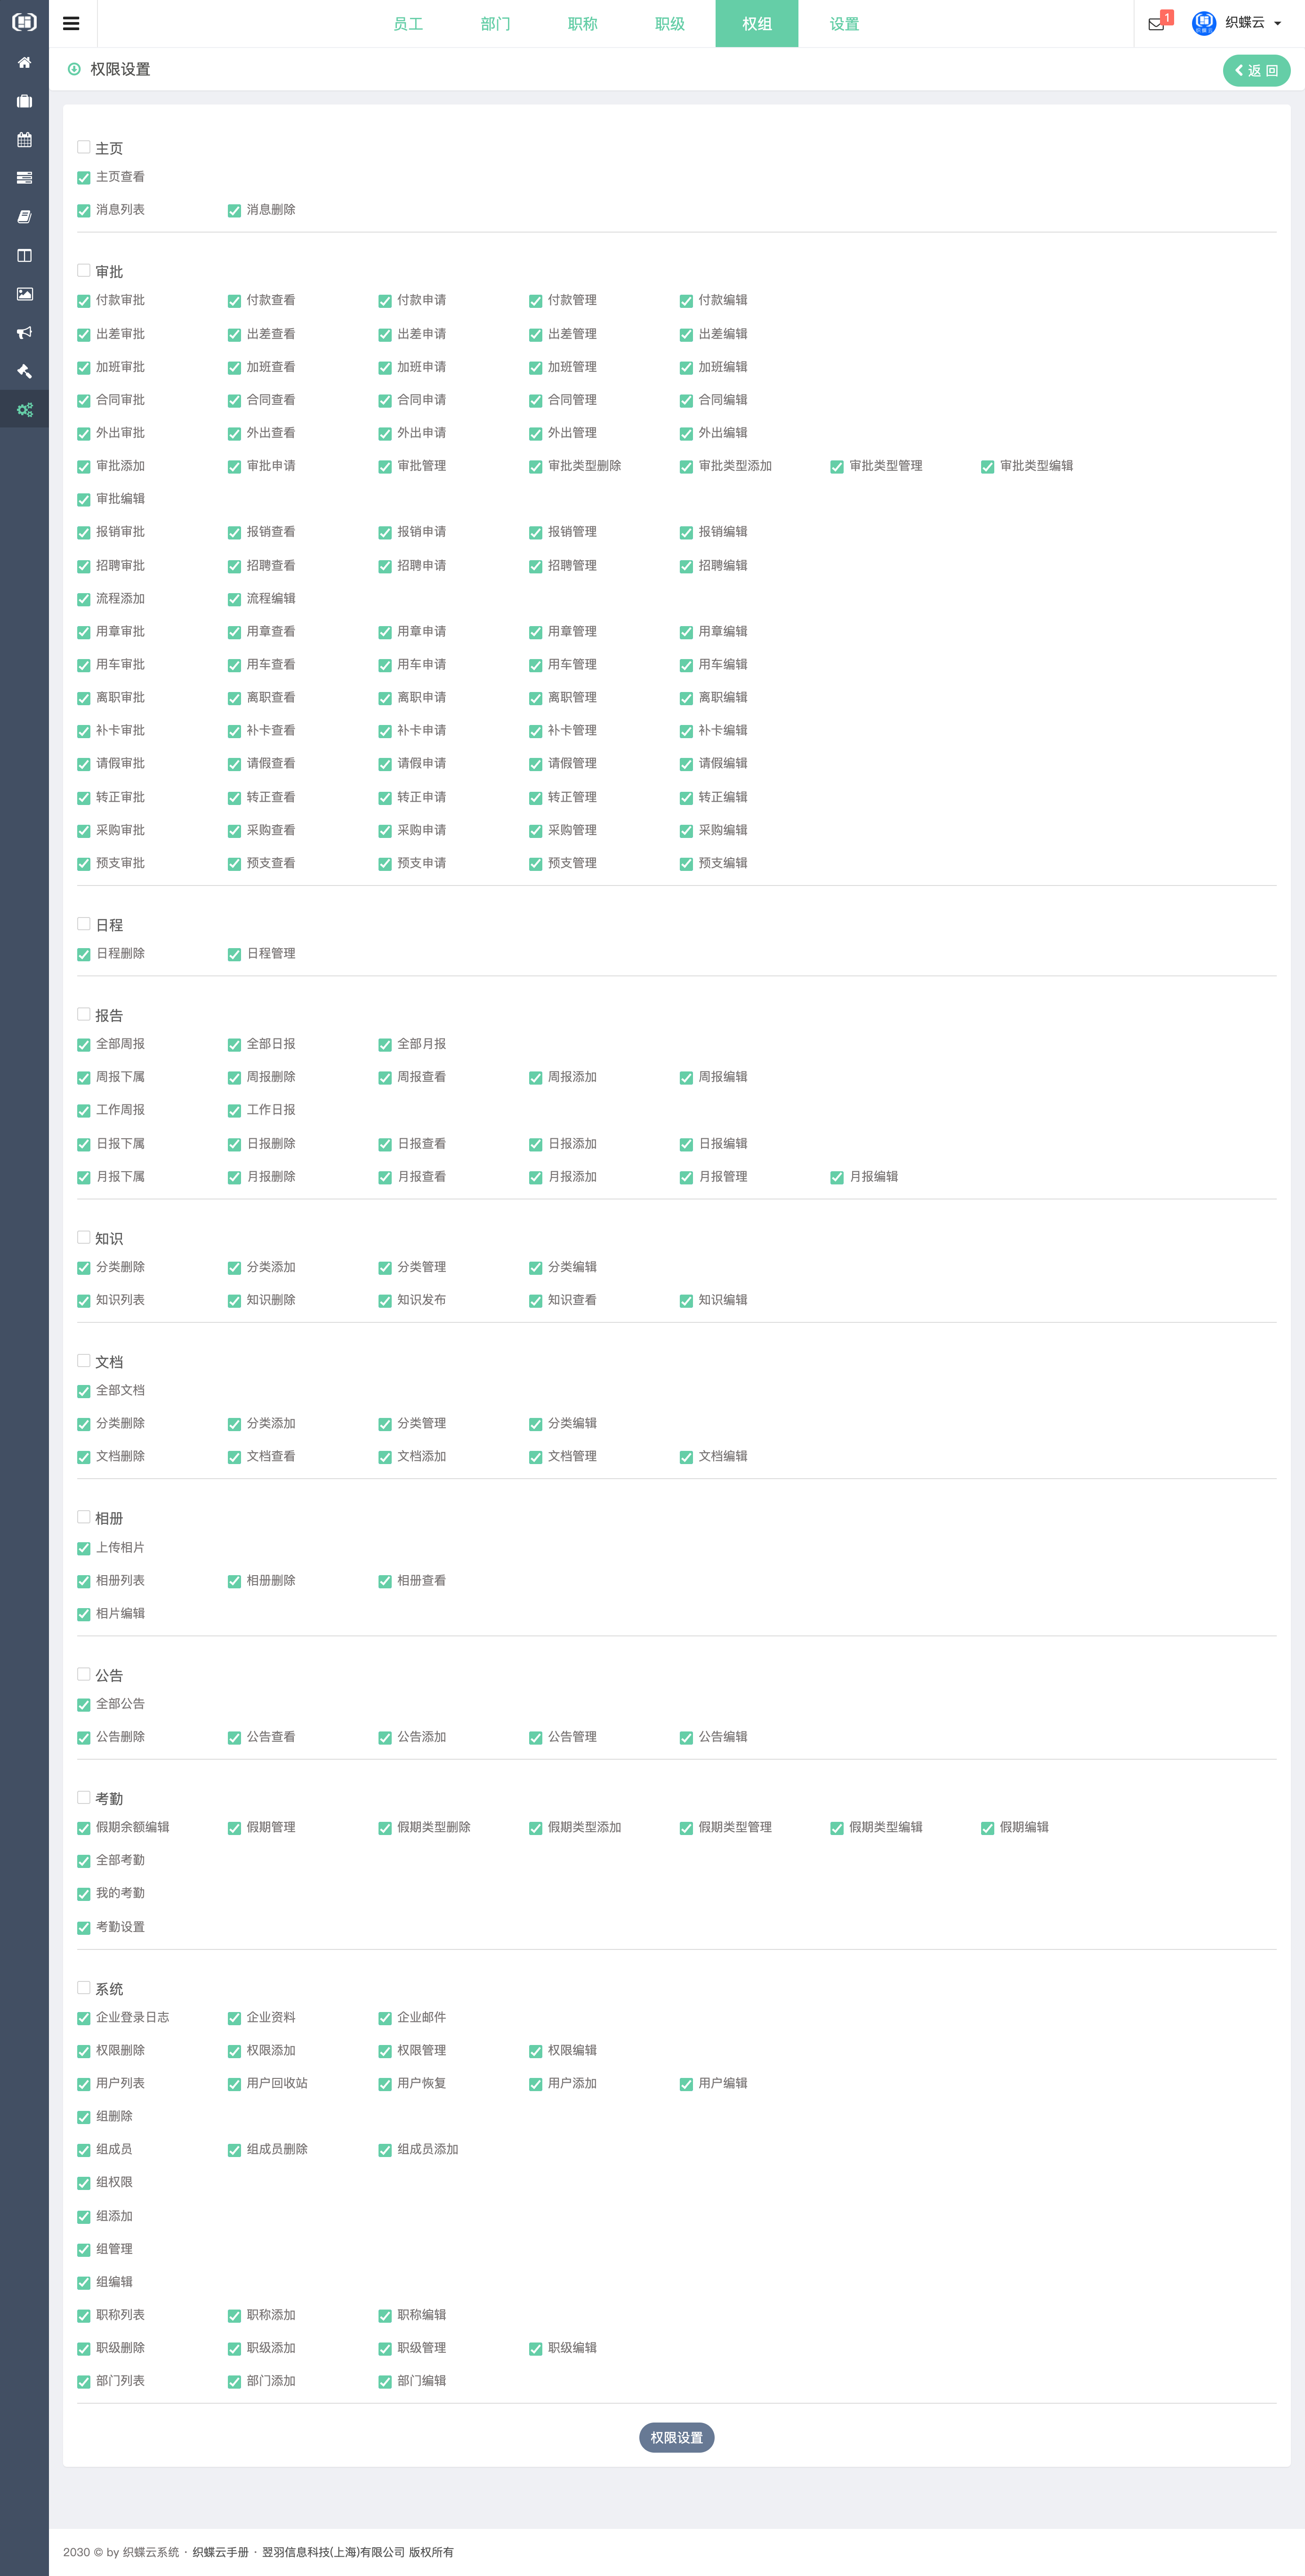Switch to the 设置 tab
This screenshot has width=1305, height=2576.
click(x=844, y=24)
